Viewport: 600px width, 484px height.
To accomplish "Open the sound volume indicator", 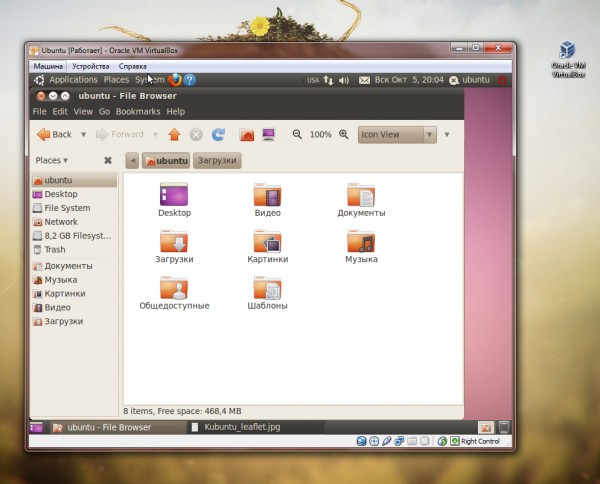I will point(344,80).
